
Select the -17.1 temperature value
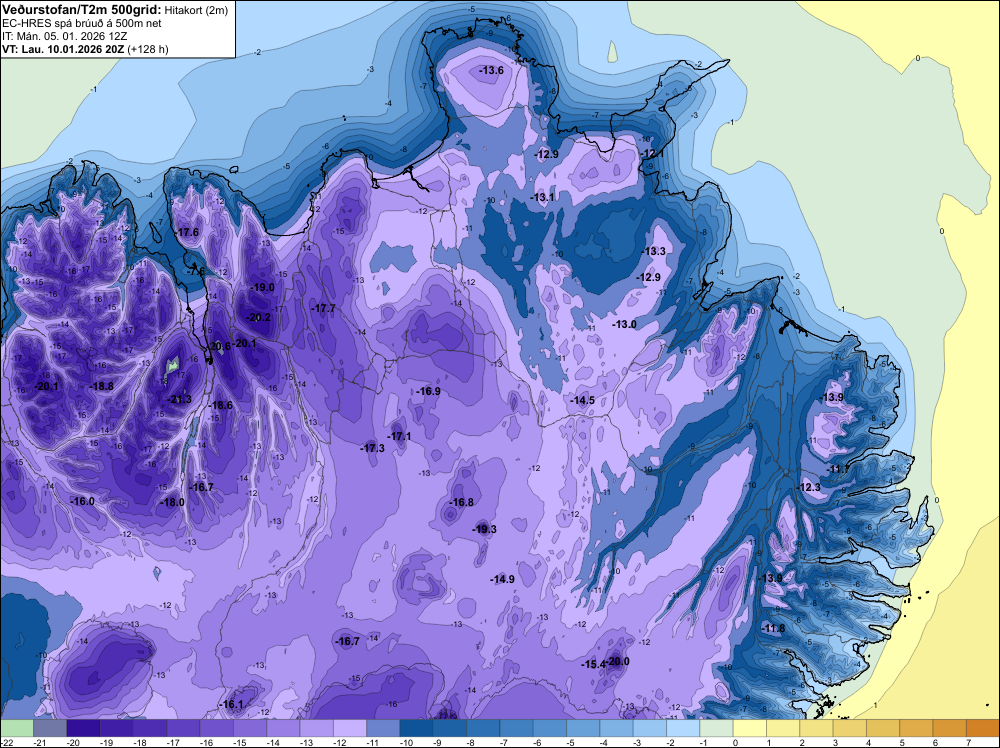[400, 437]
